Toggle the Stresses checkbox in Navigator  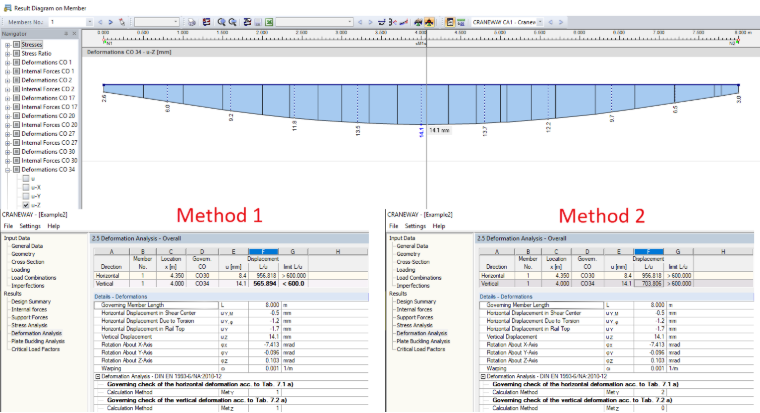point(16,45)
